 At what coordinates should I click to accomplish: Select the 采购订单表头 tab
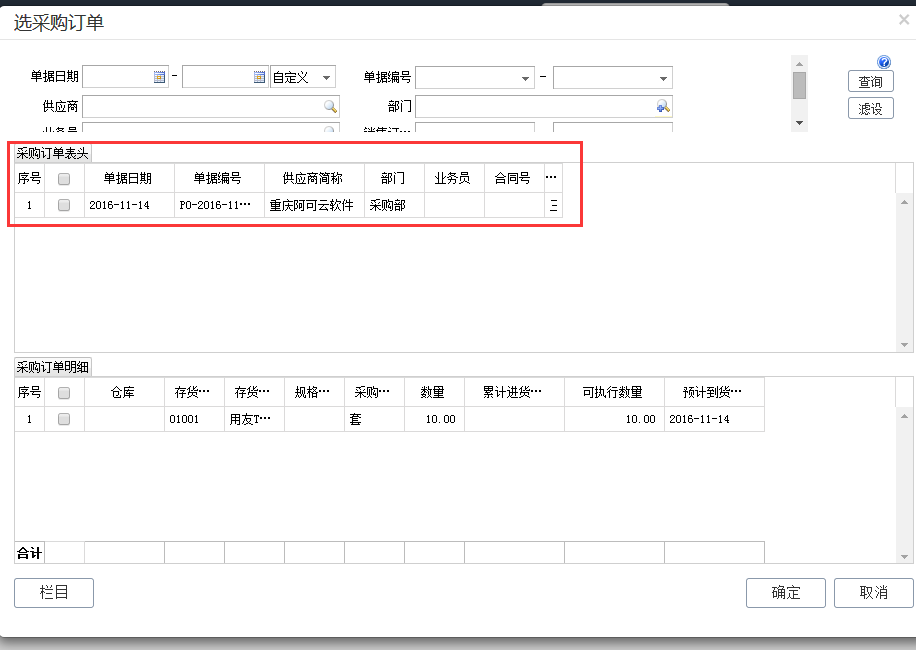click(x=53, y=154)
